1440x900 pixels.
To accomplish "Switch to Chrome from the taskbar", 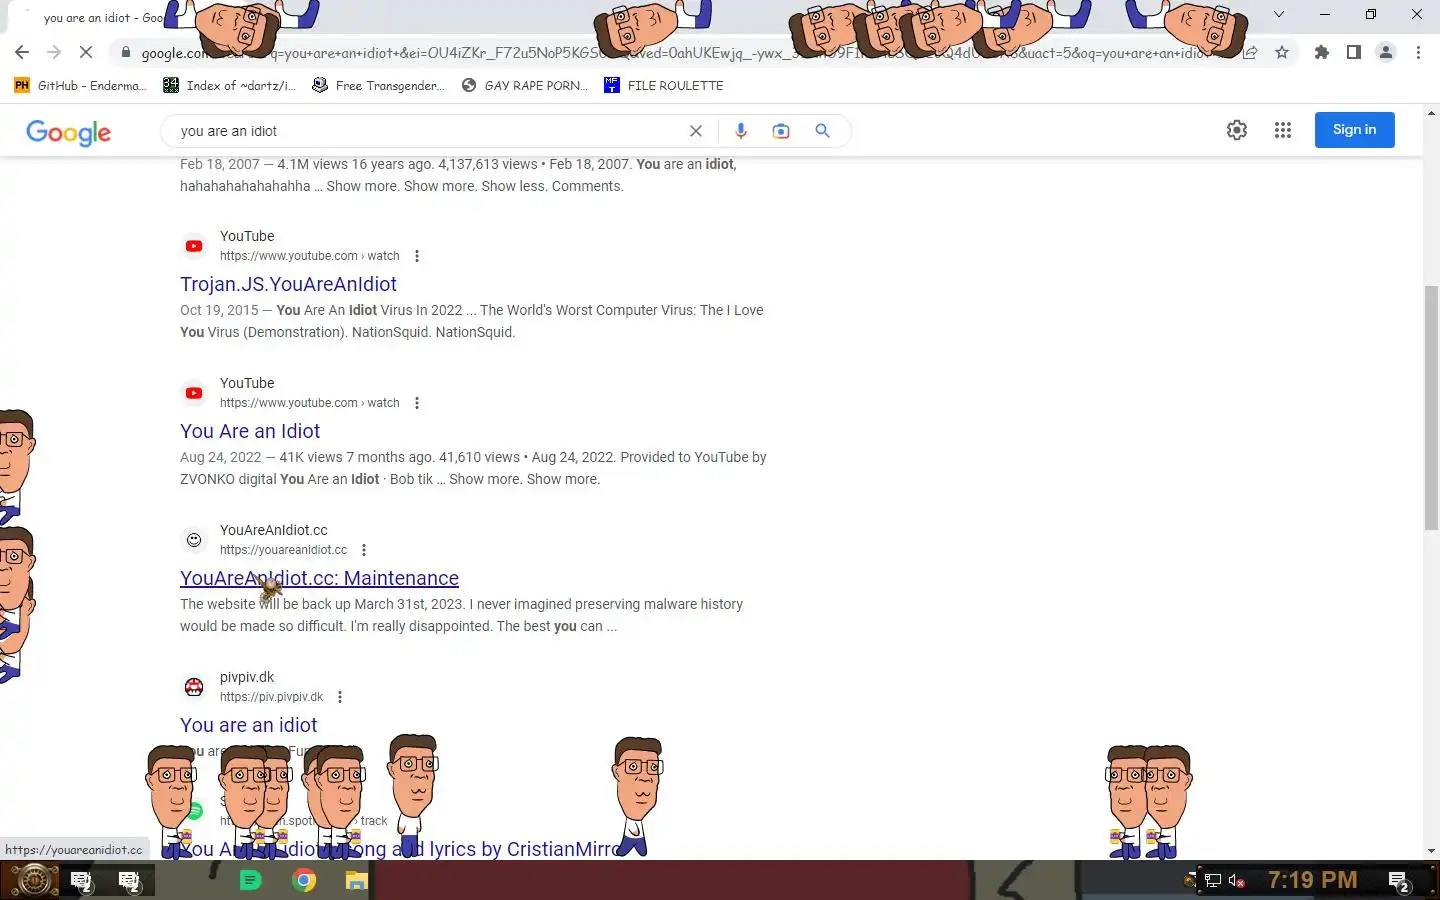I will (304, 880).
